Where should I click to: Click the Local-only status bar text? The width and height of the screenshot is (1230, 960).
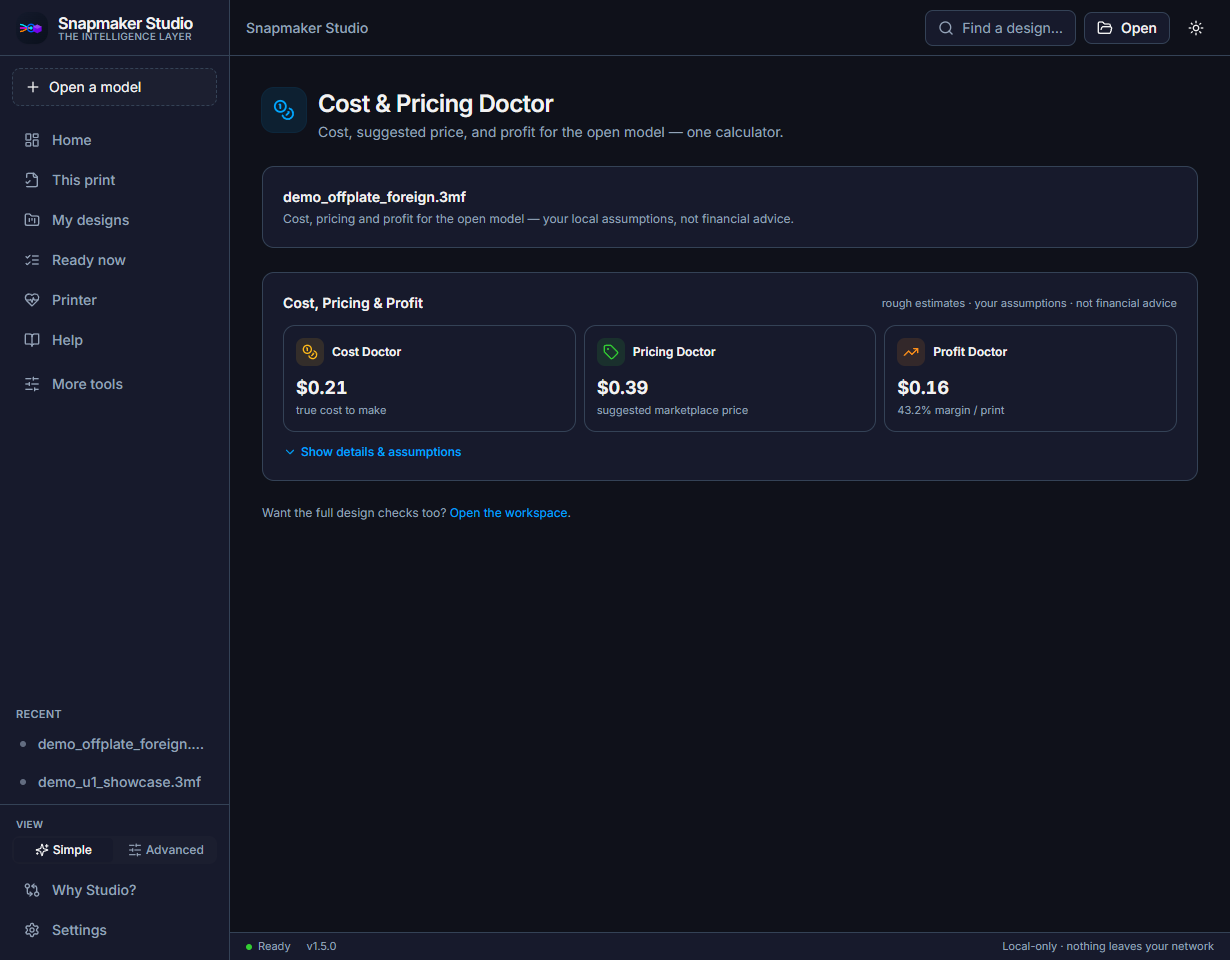(1108, 946)
